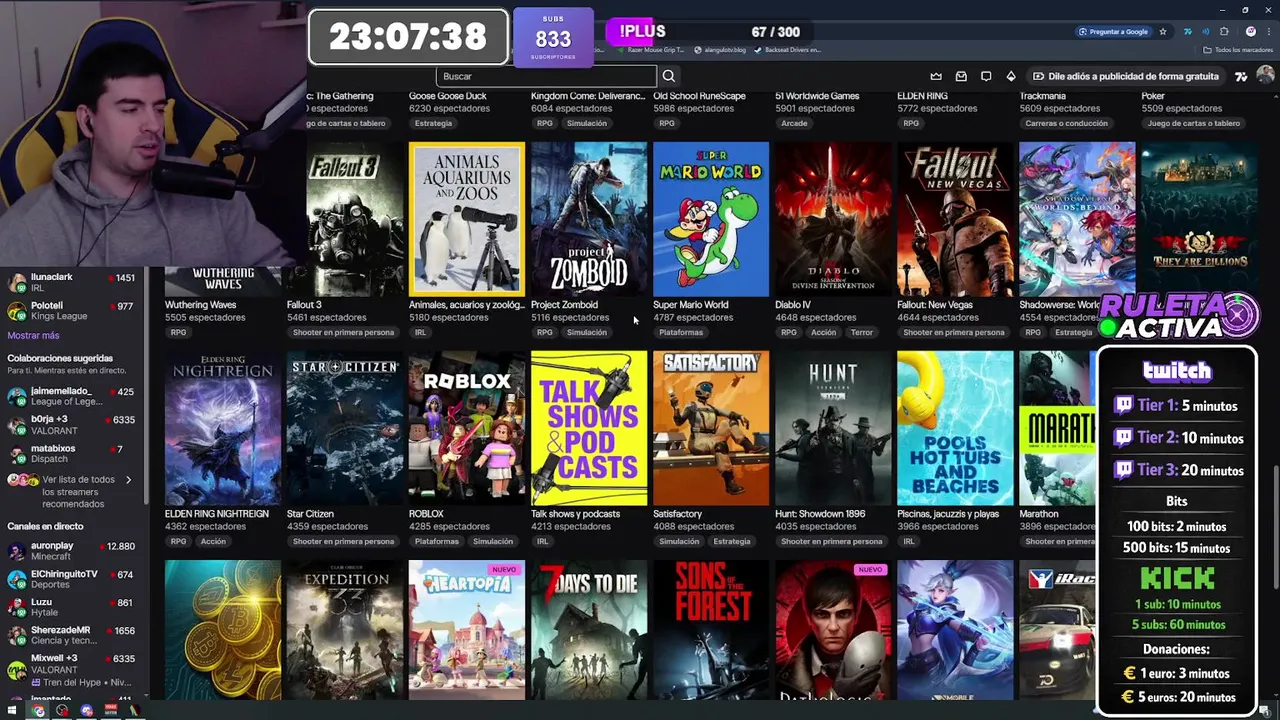Viewport: 1280px width, 720px height.
Task: Click SherezadeMR channel avatar
Action: [x=16, y=636]
